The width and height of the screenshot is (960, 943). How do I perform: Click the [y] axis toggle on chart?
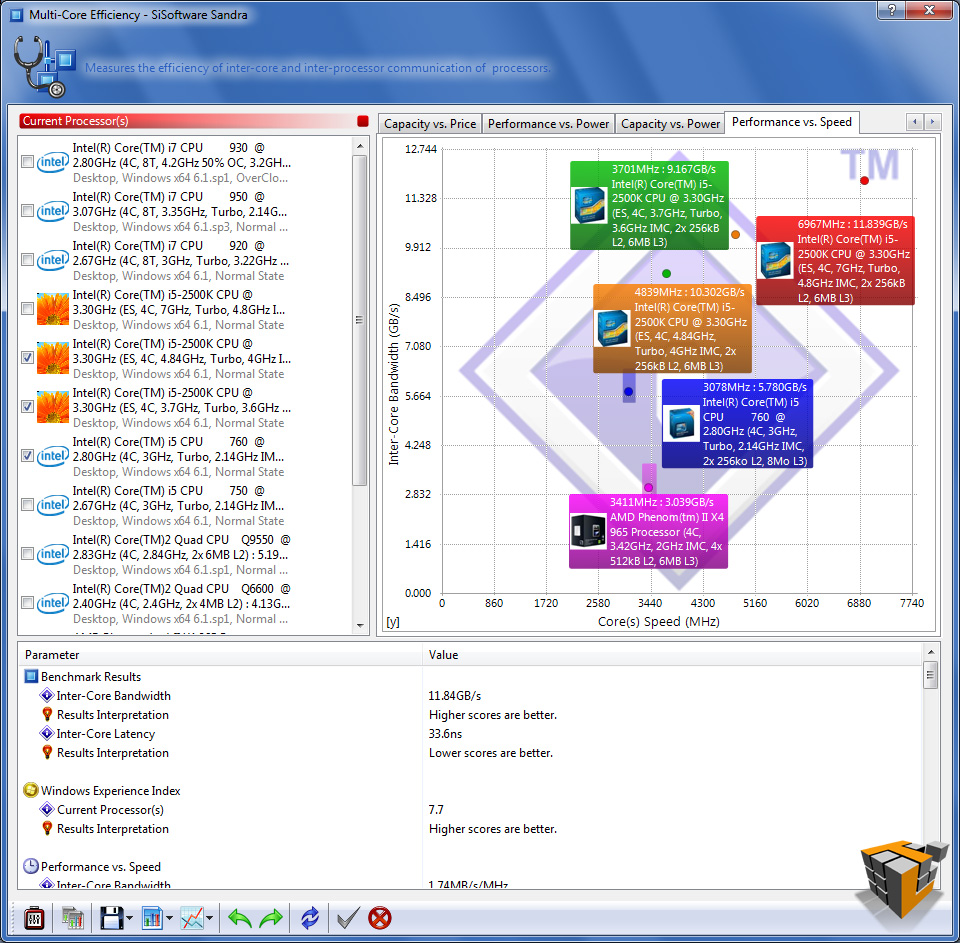(x=393, y=622)
